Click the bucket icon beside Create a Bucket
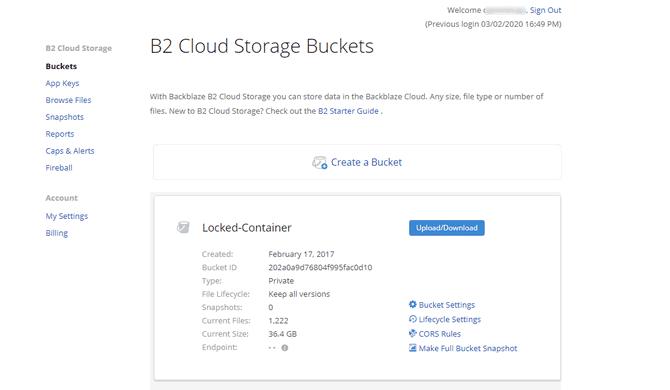The width and height of the screenshot is (670, 390). (x=319, y=163)
